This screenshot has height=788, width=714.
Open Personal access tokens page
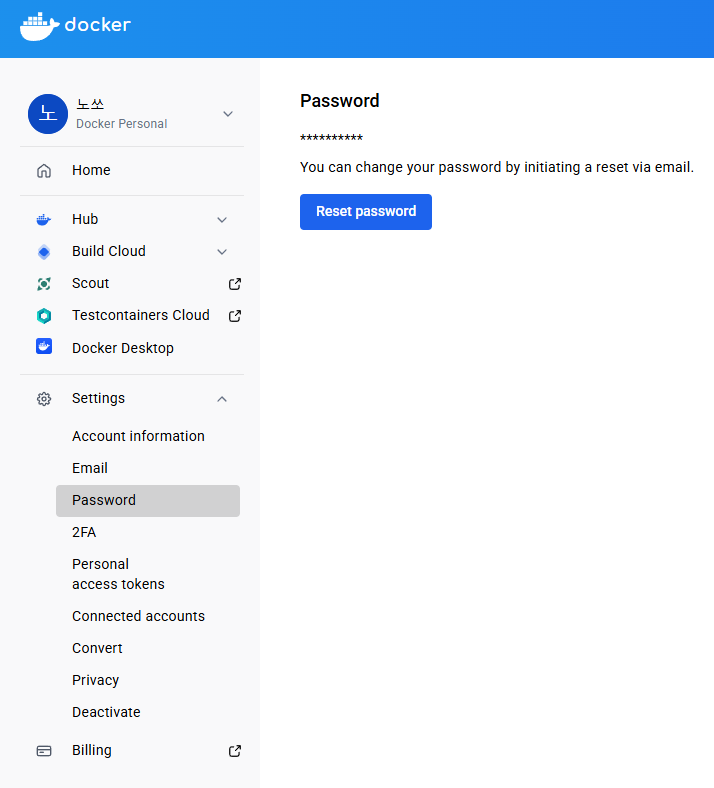pos(118,574)
